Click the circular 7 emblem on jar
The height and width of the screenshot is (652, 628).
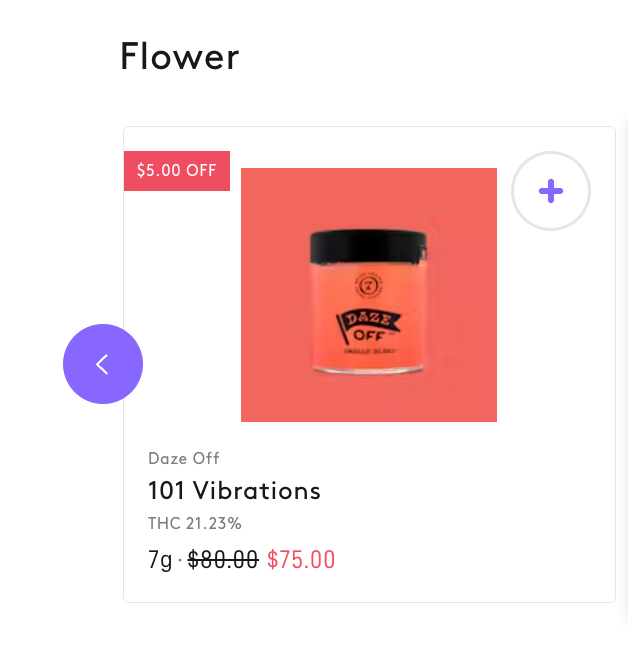[x=368, y=285]
